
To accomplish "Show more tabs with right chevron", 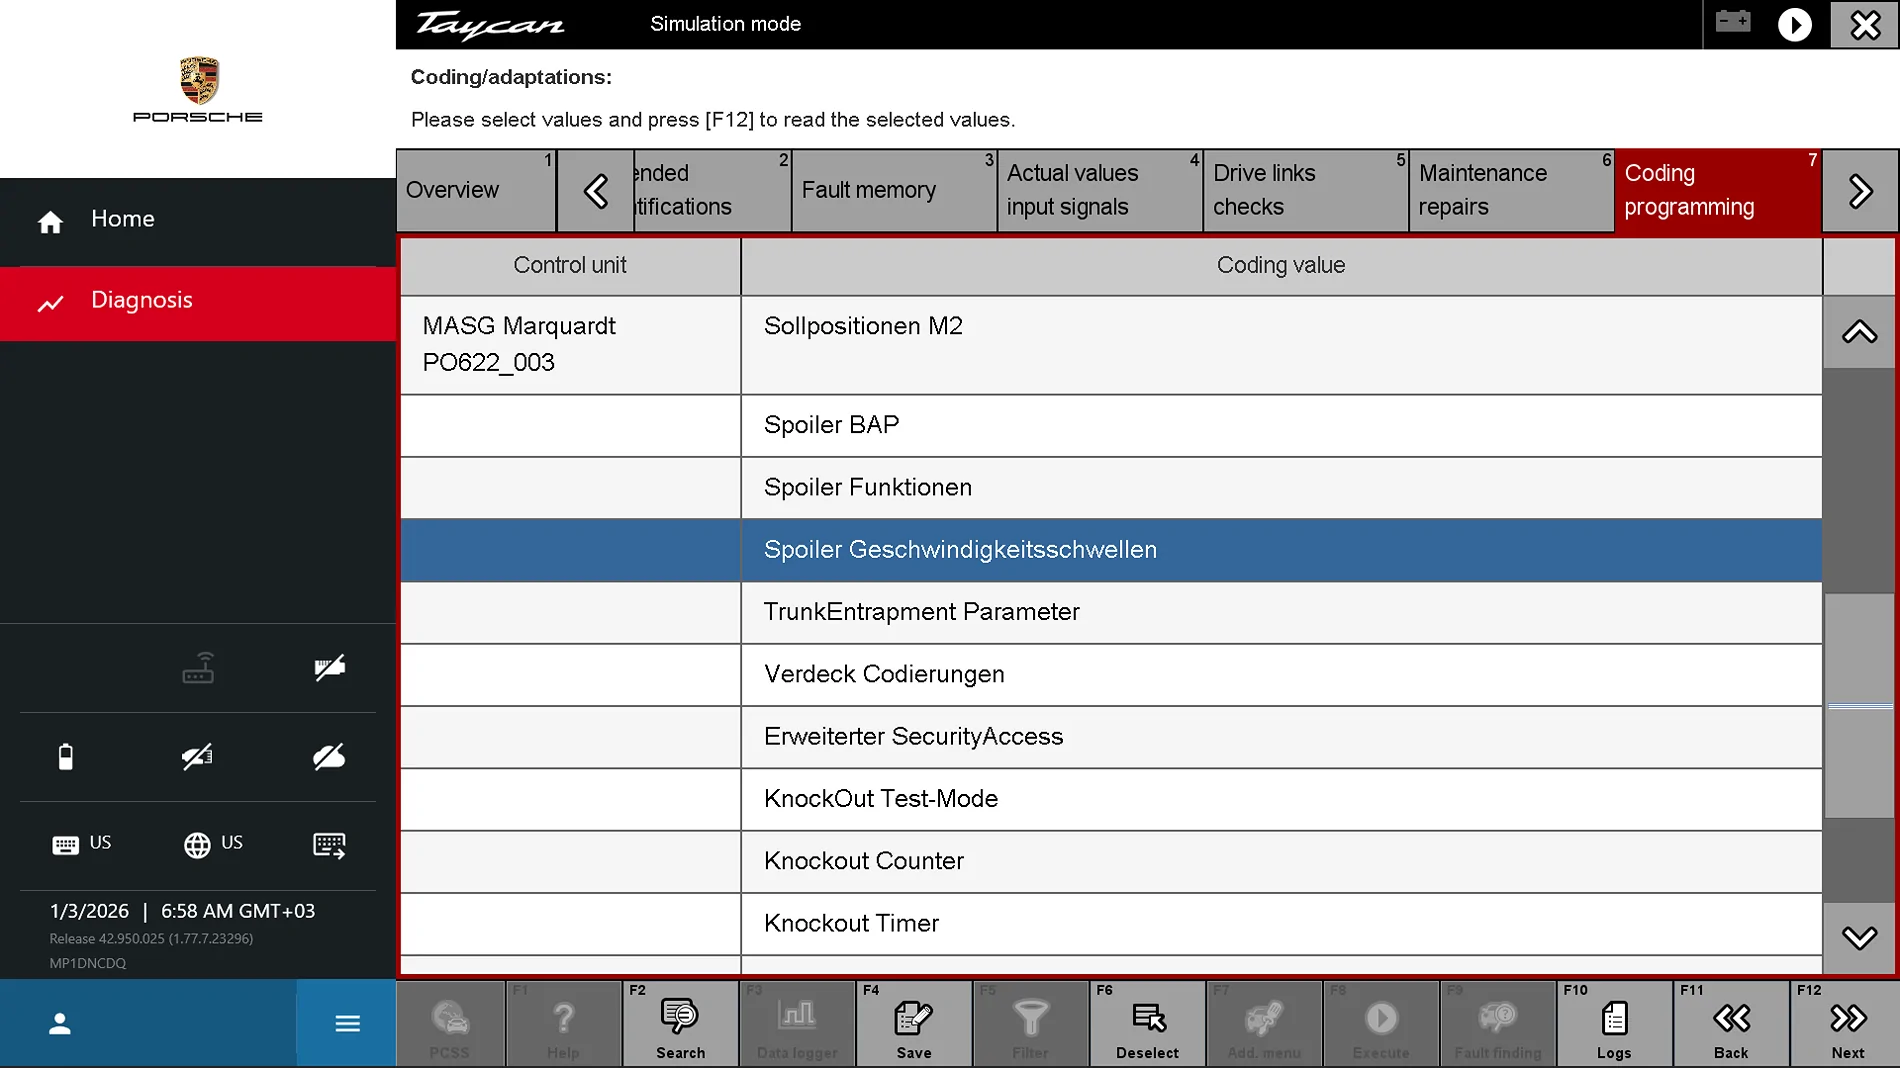I will (x=1860, y=190).
